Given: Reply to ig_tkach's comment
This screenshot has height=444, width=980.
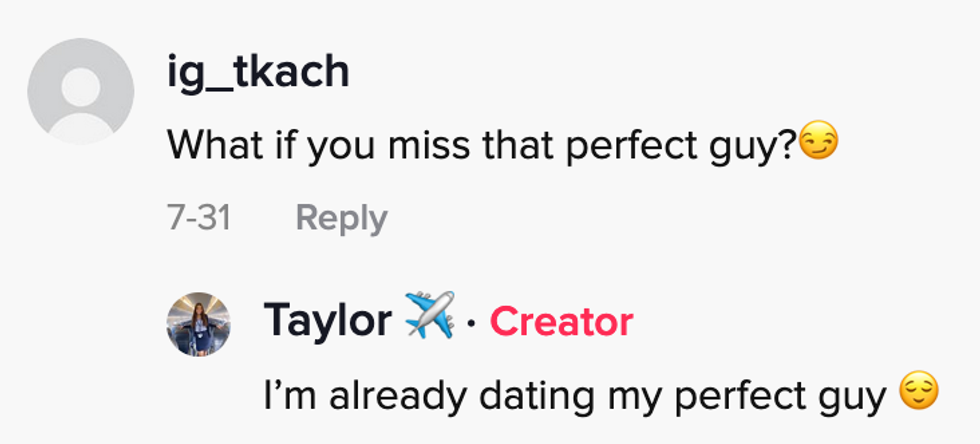Looking at the screenshot, I should (341, 217).
